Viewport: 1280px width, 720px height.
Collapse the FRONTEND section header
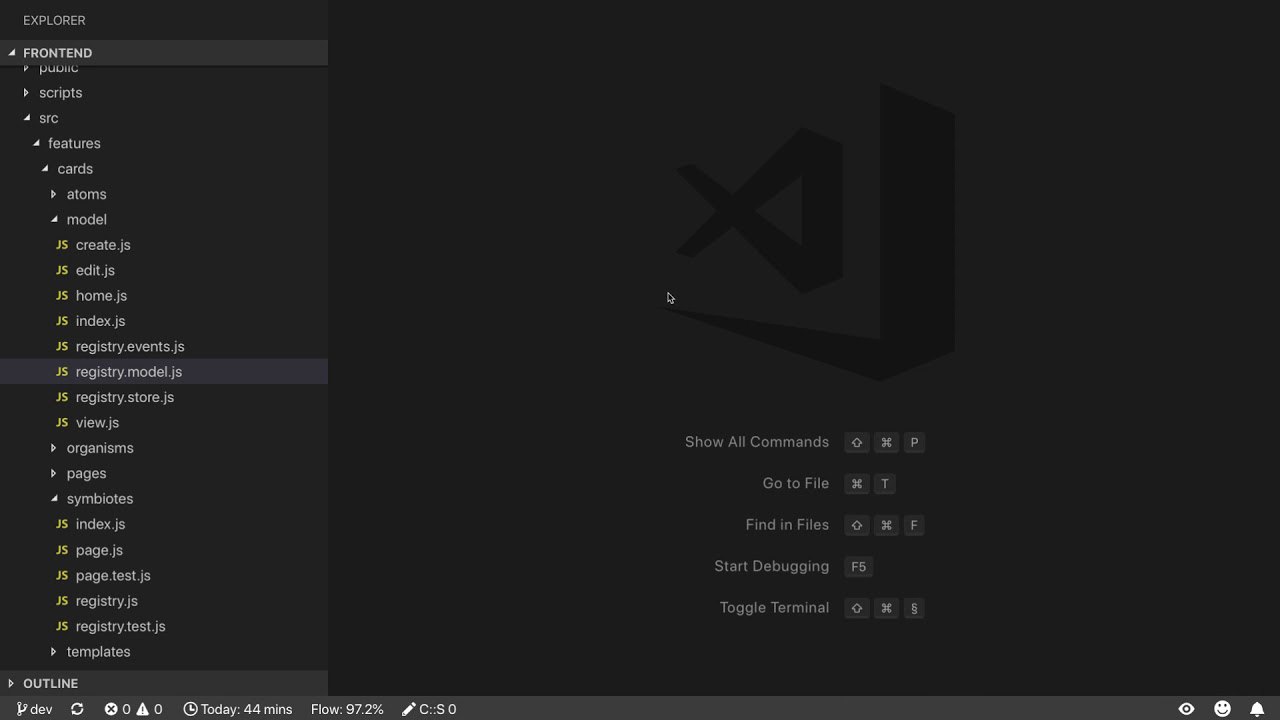164,53
